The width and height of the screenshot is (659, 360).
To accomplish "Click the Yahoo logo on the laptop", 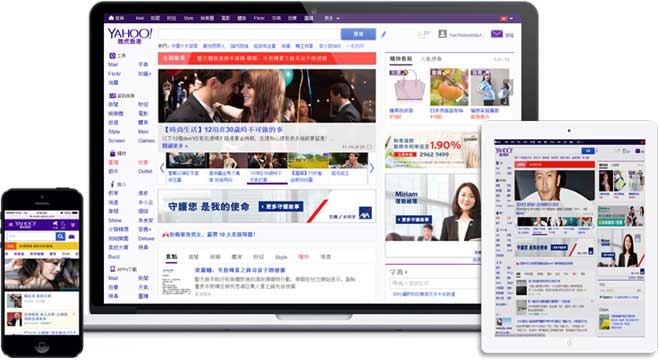I will coord(129,36).
